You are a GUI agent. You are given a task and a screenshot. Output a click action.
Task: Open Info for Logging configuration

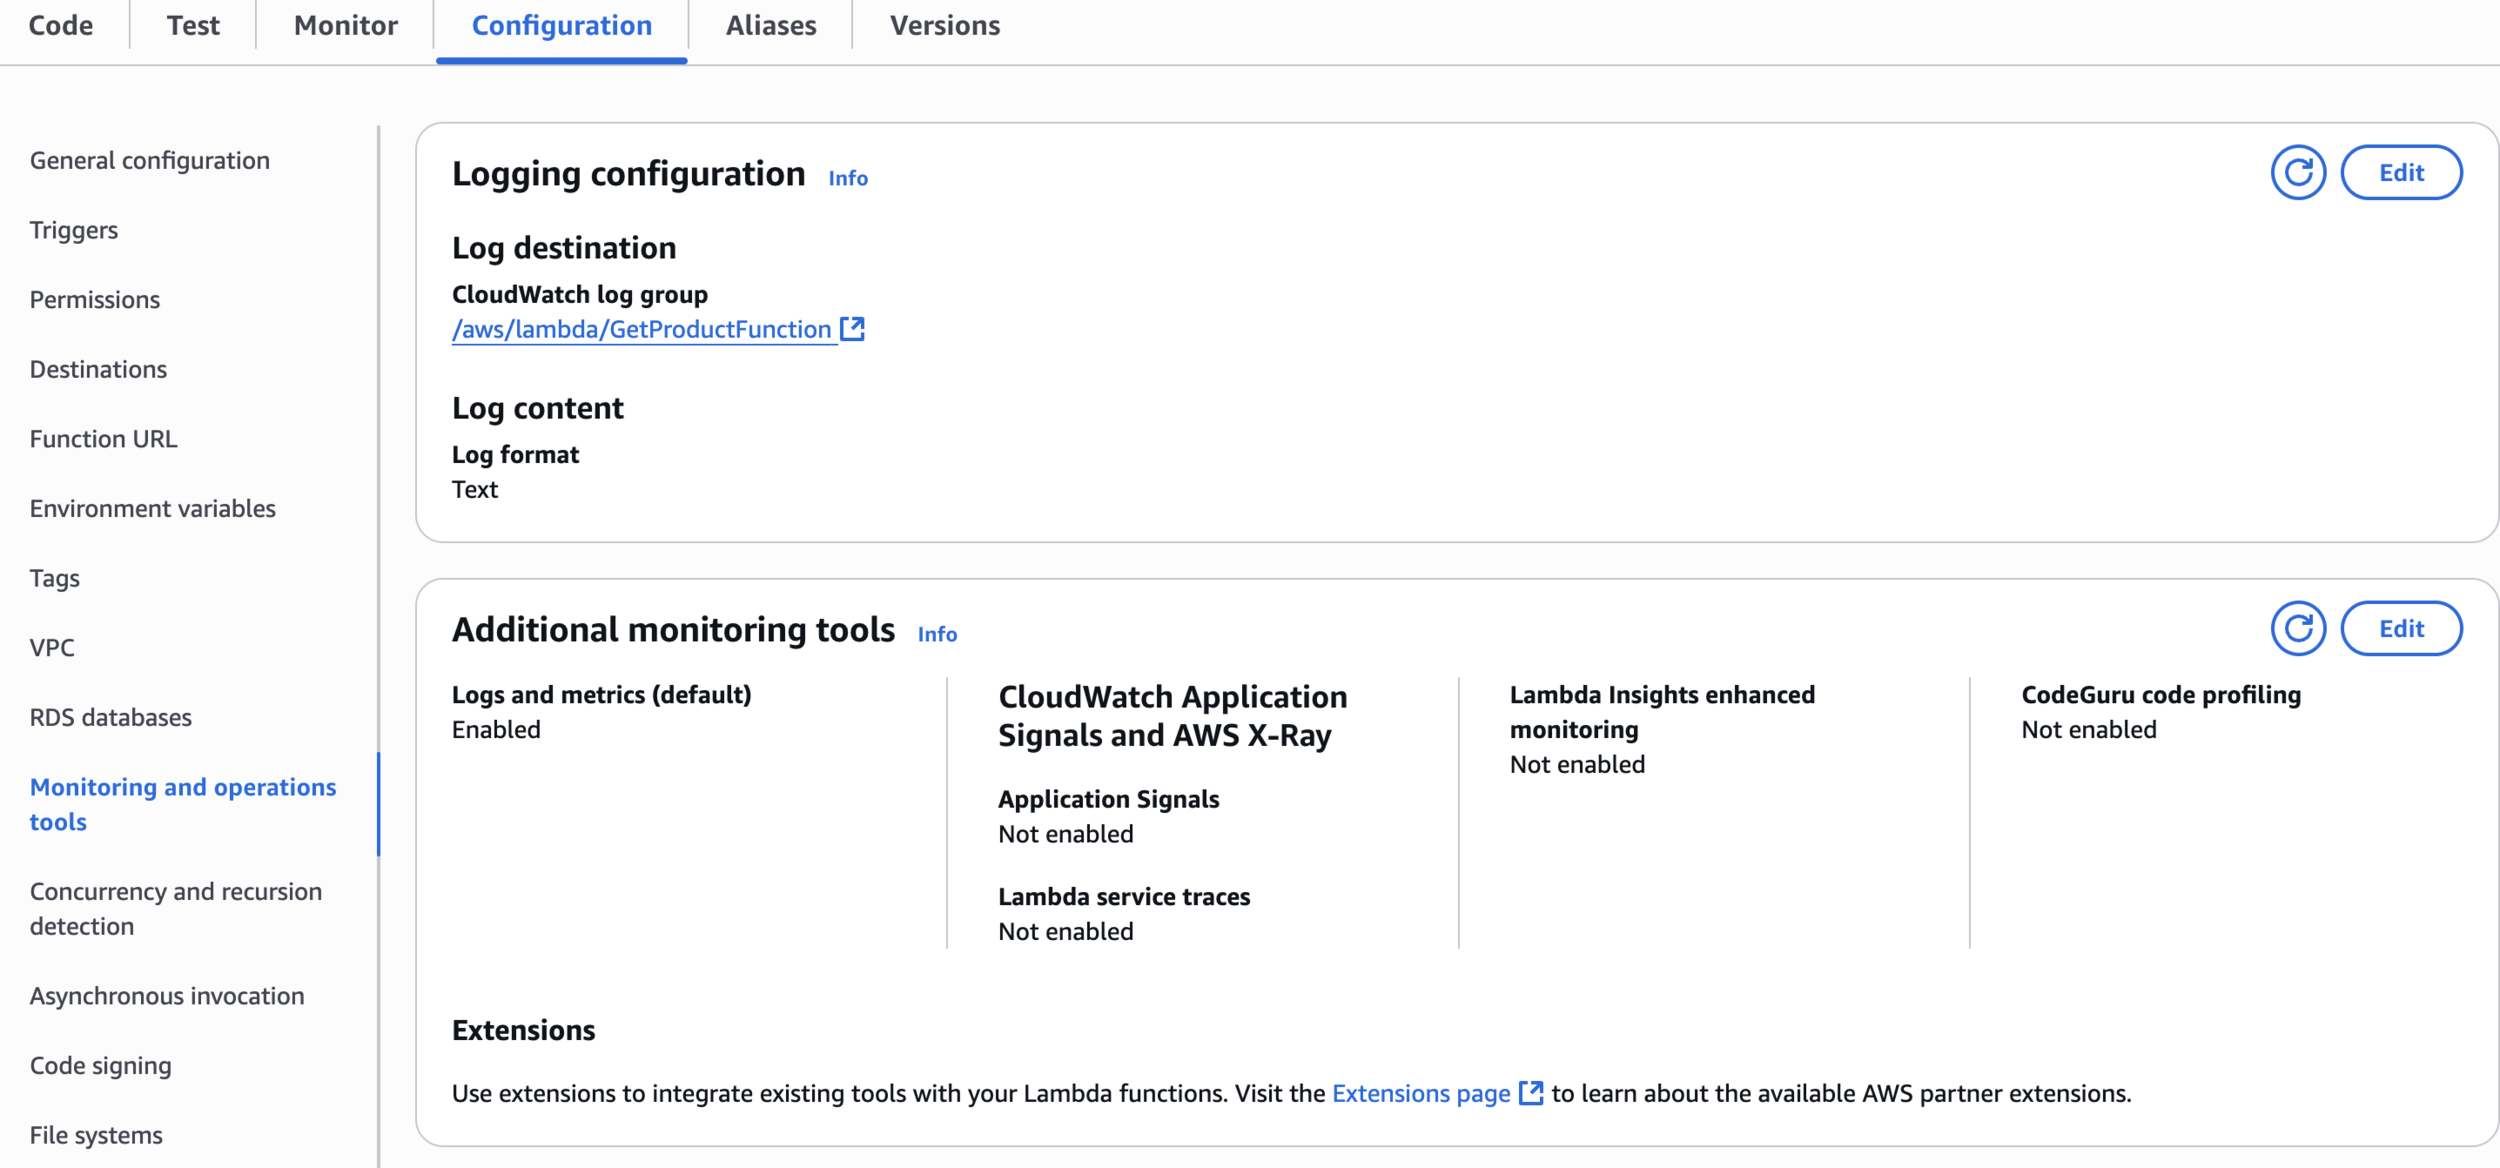pos(847,178)
